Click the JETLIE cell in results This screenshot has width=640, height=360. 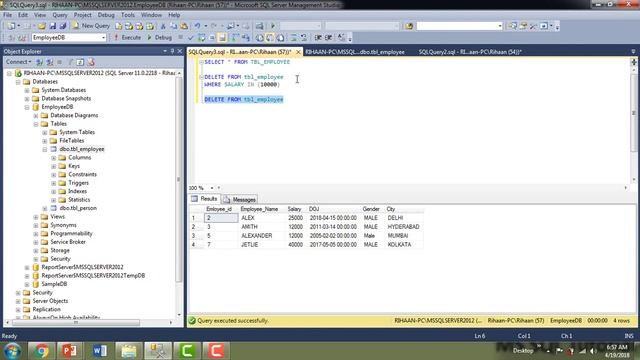(262, 245)
